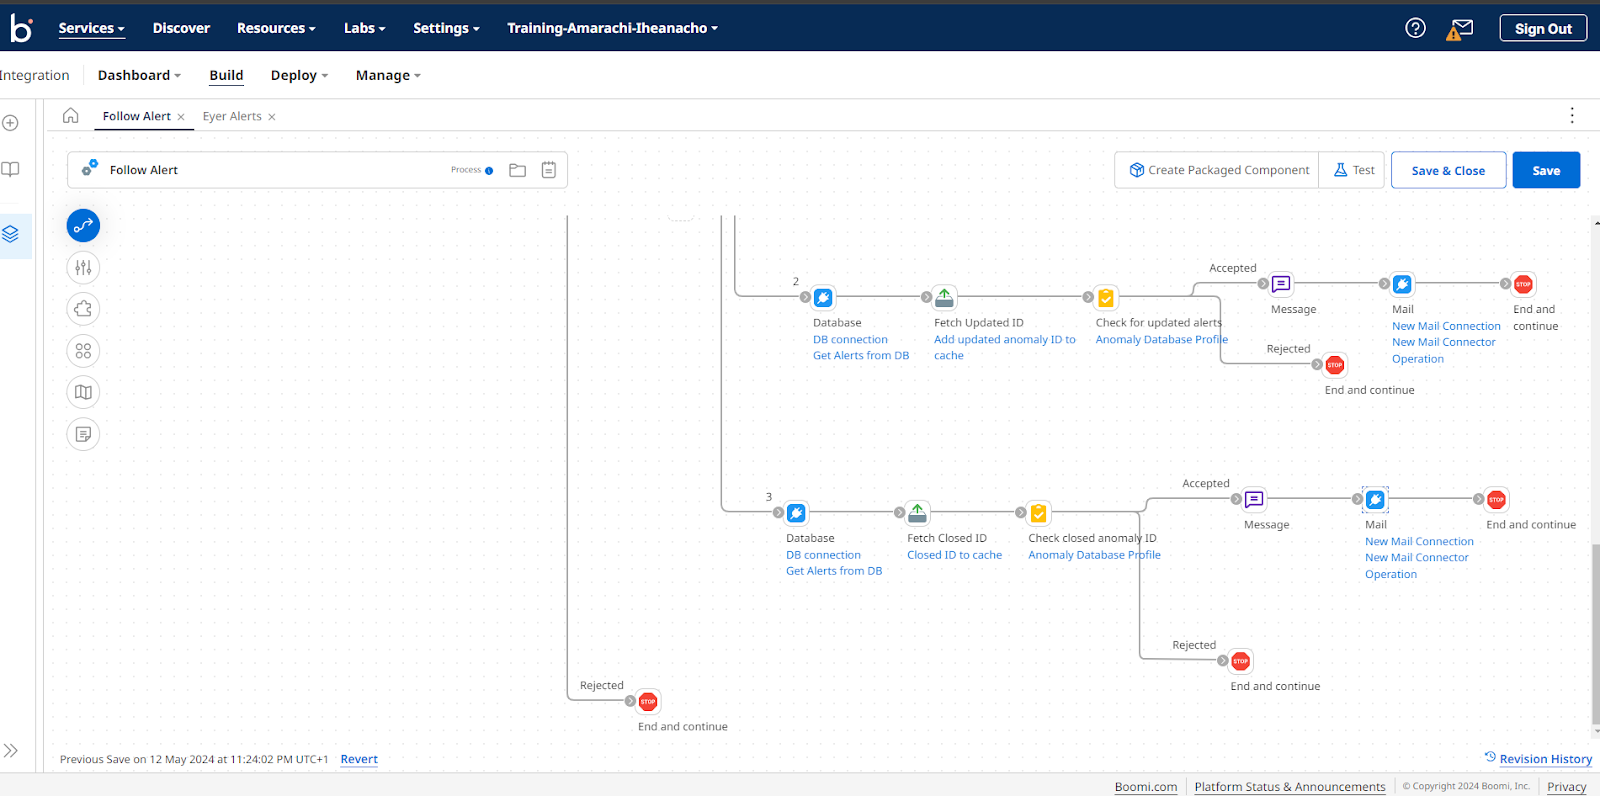Click the Sign Out button
This screenshot has height=796, width=1600.
click(x=1543, y=28)
